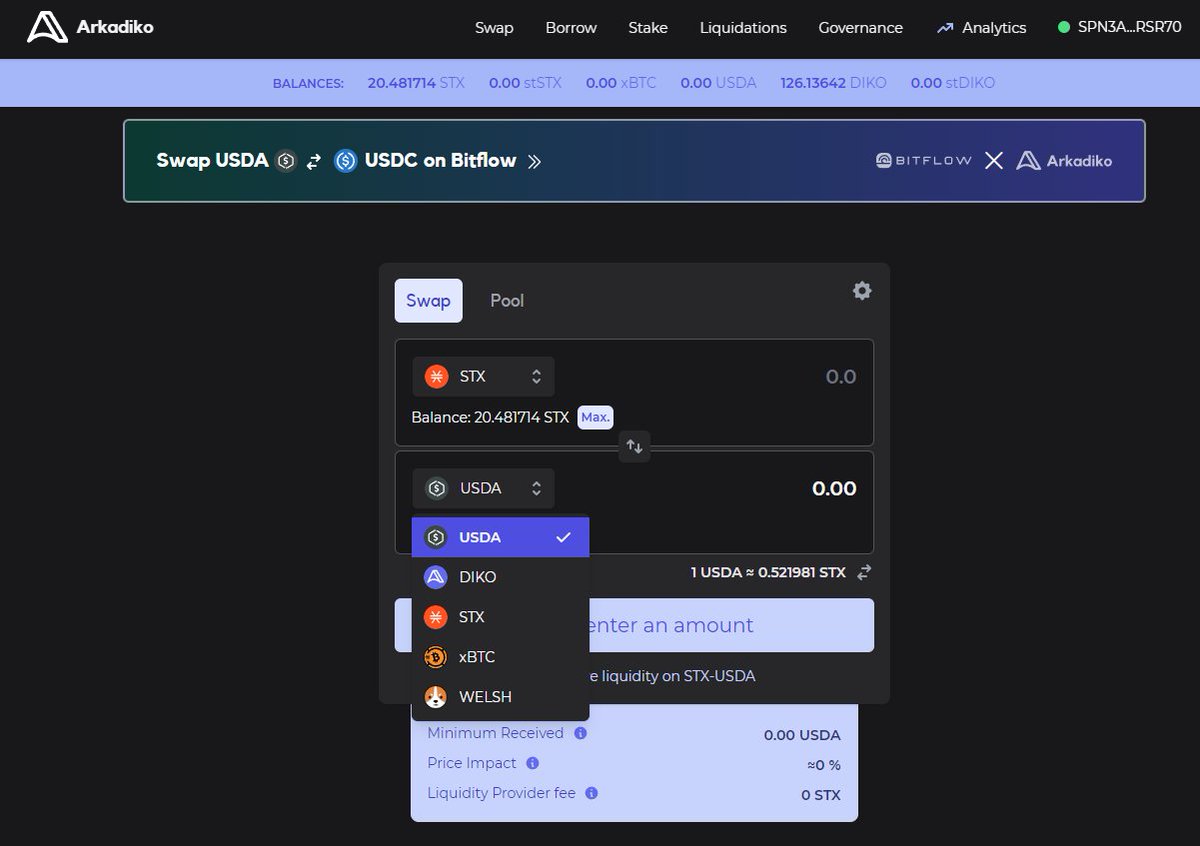Toggle the USDA token selector dropdown
1200x846 pixels.
[483, 488]
